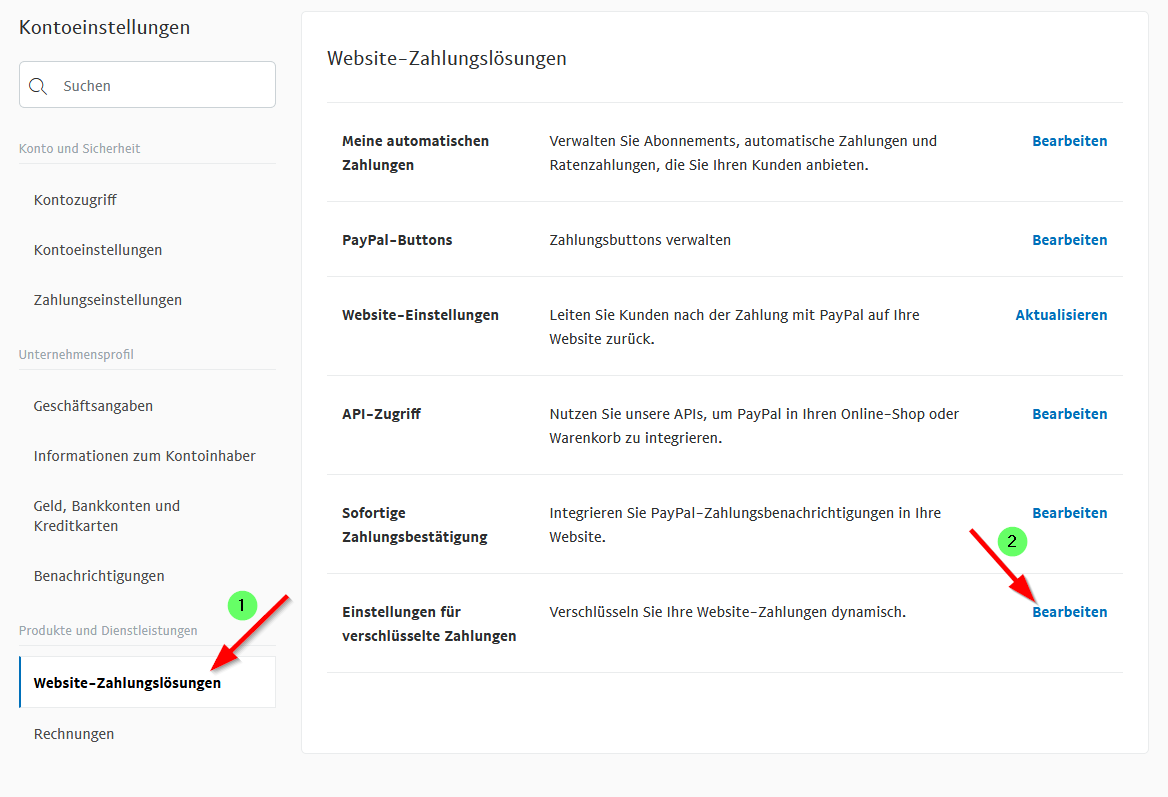Edit Sofortige Zahlungsbestätigung settings
Image resolution: width=1168 pixels, height=797 pixels.
pos(1069,513)
